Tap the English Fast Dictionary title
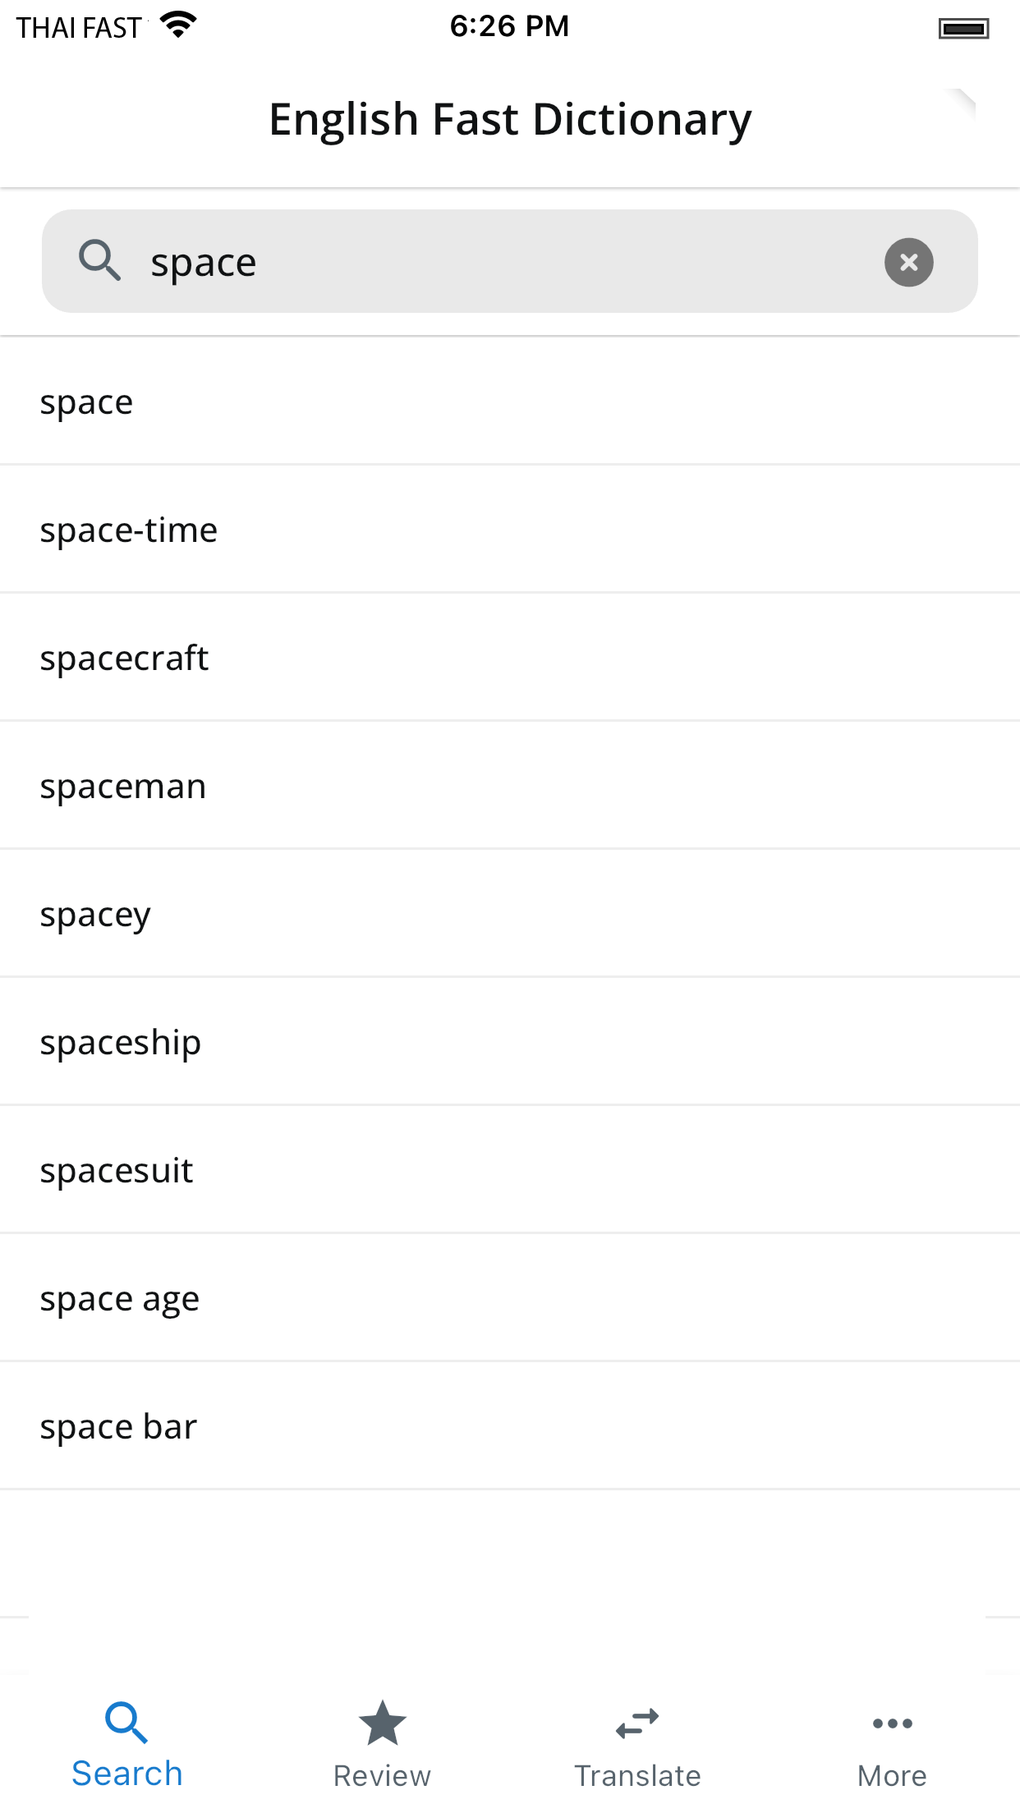This screenshot has width=1020, height=1813. (x=510, y=119)
